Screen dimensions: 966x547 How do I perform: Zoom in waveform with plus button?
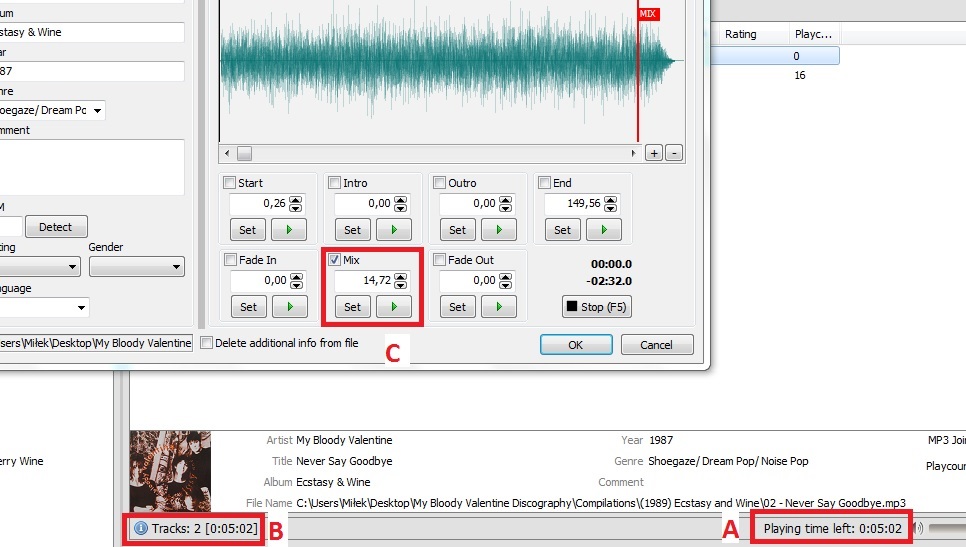click(654, 153)
